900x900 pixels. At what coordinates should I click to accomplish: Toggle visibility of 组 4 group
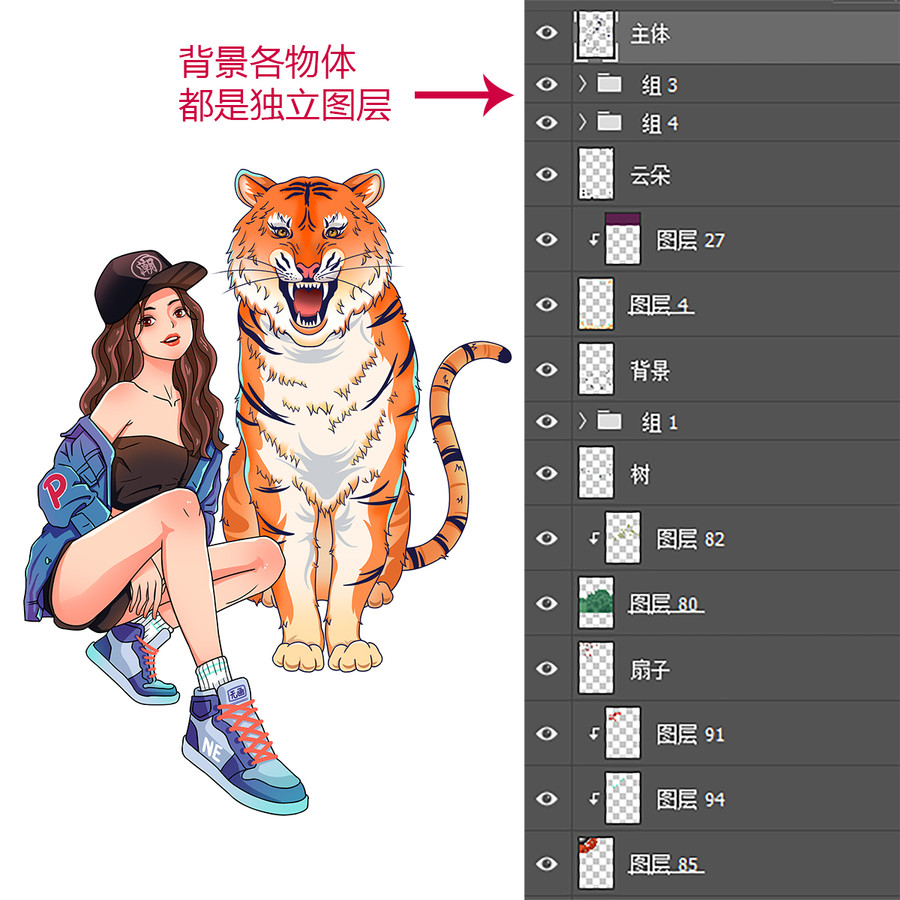click(x=546, y=122)
